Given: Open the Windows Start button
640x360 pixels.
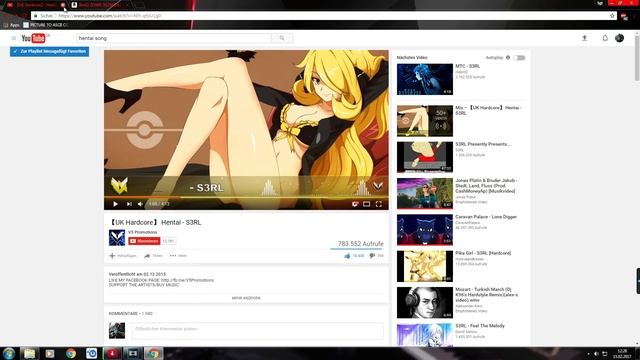Looking at the screenshot, I should pos(9,353).
